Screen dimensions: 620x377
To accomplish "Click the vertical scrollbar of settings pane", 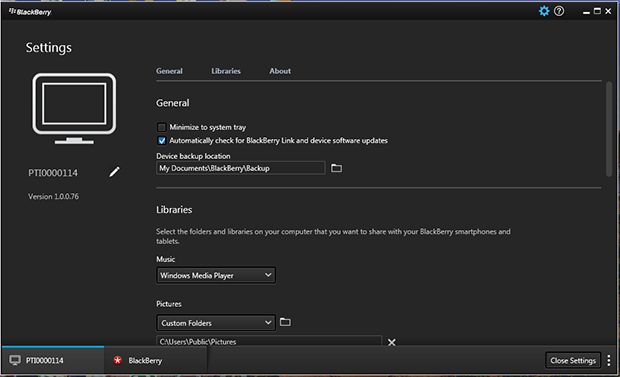I will point(609,129).
